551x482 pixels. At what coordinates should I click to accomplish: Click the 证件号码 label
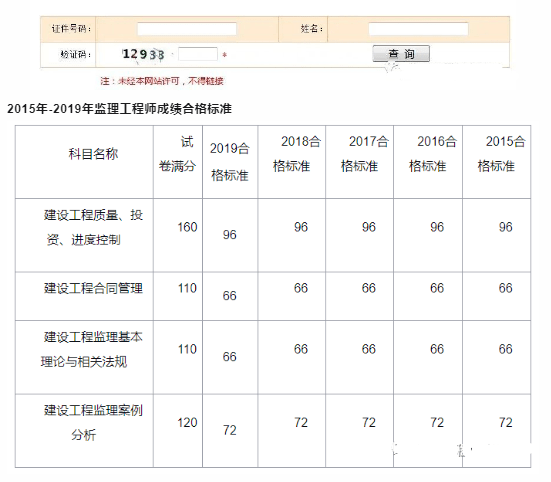pos(71,28)
